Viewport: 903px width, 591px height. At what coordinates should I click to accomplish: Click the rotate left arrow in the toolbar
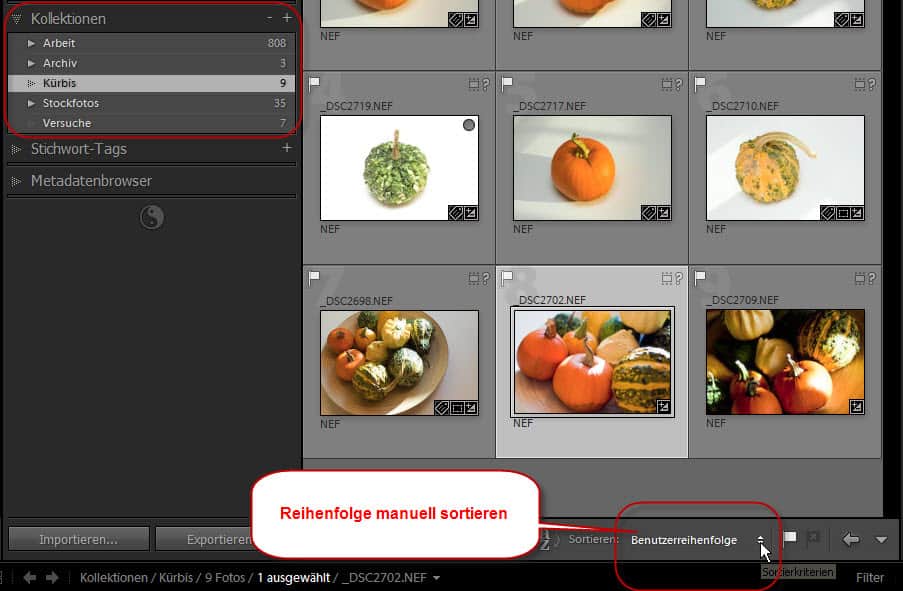(x=851, y=539)
